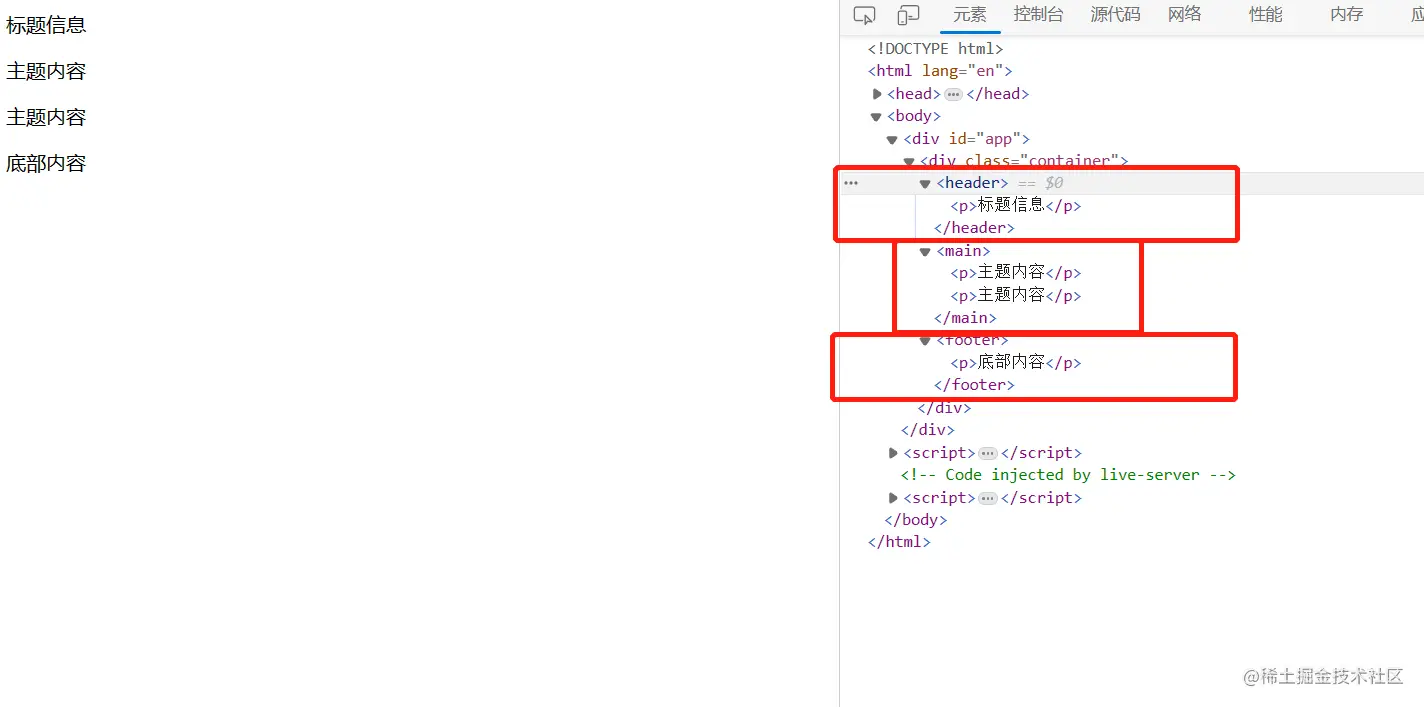Select the live-server injected comment line

[1068, 475]
